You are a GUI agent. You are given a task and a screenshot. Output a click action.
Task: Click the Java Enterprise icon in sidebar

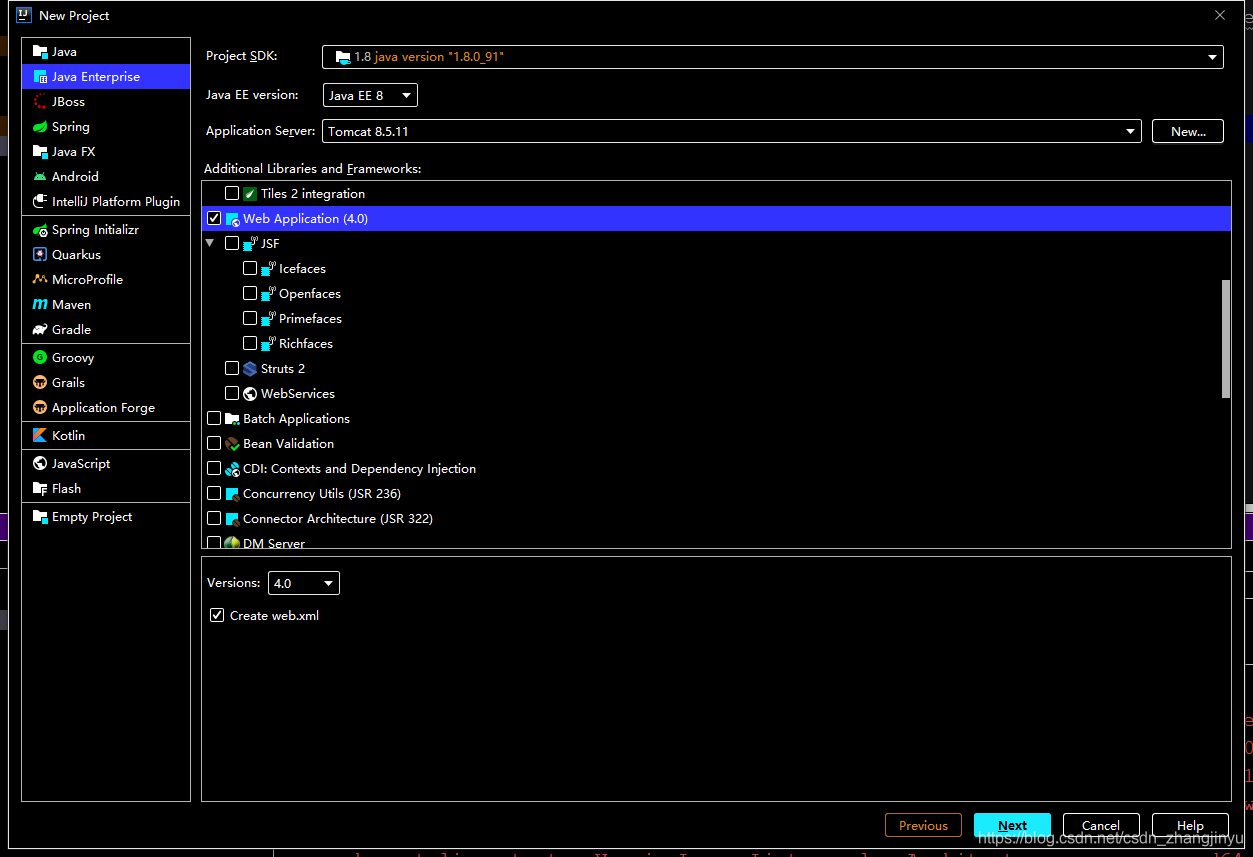(40, 77)
